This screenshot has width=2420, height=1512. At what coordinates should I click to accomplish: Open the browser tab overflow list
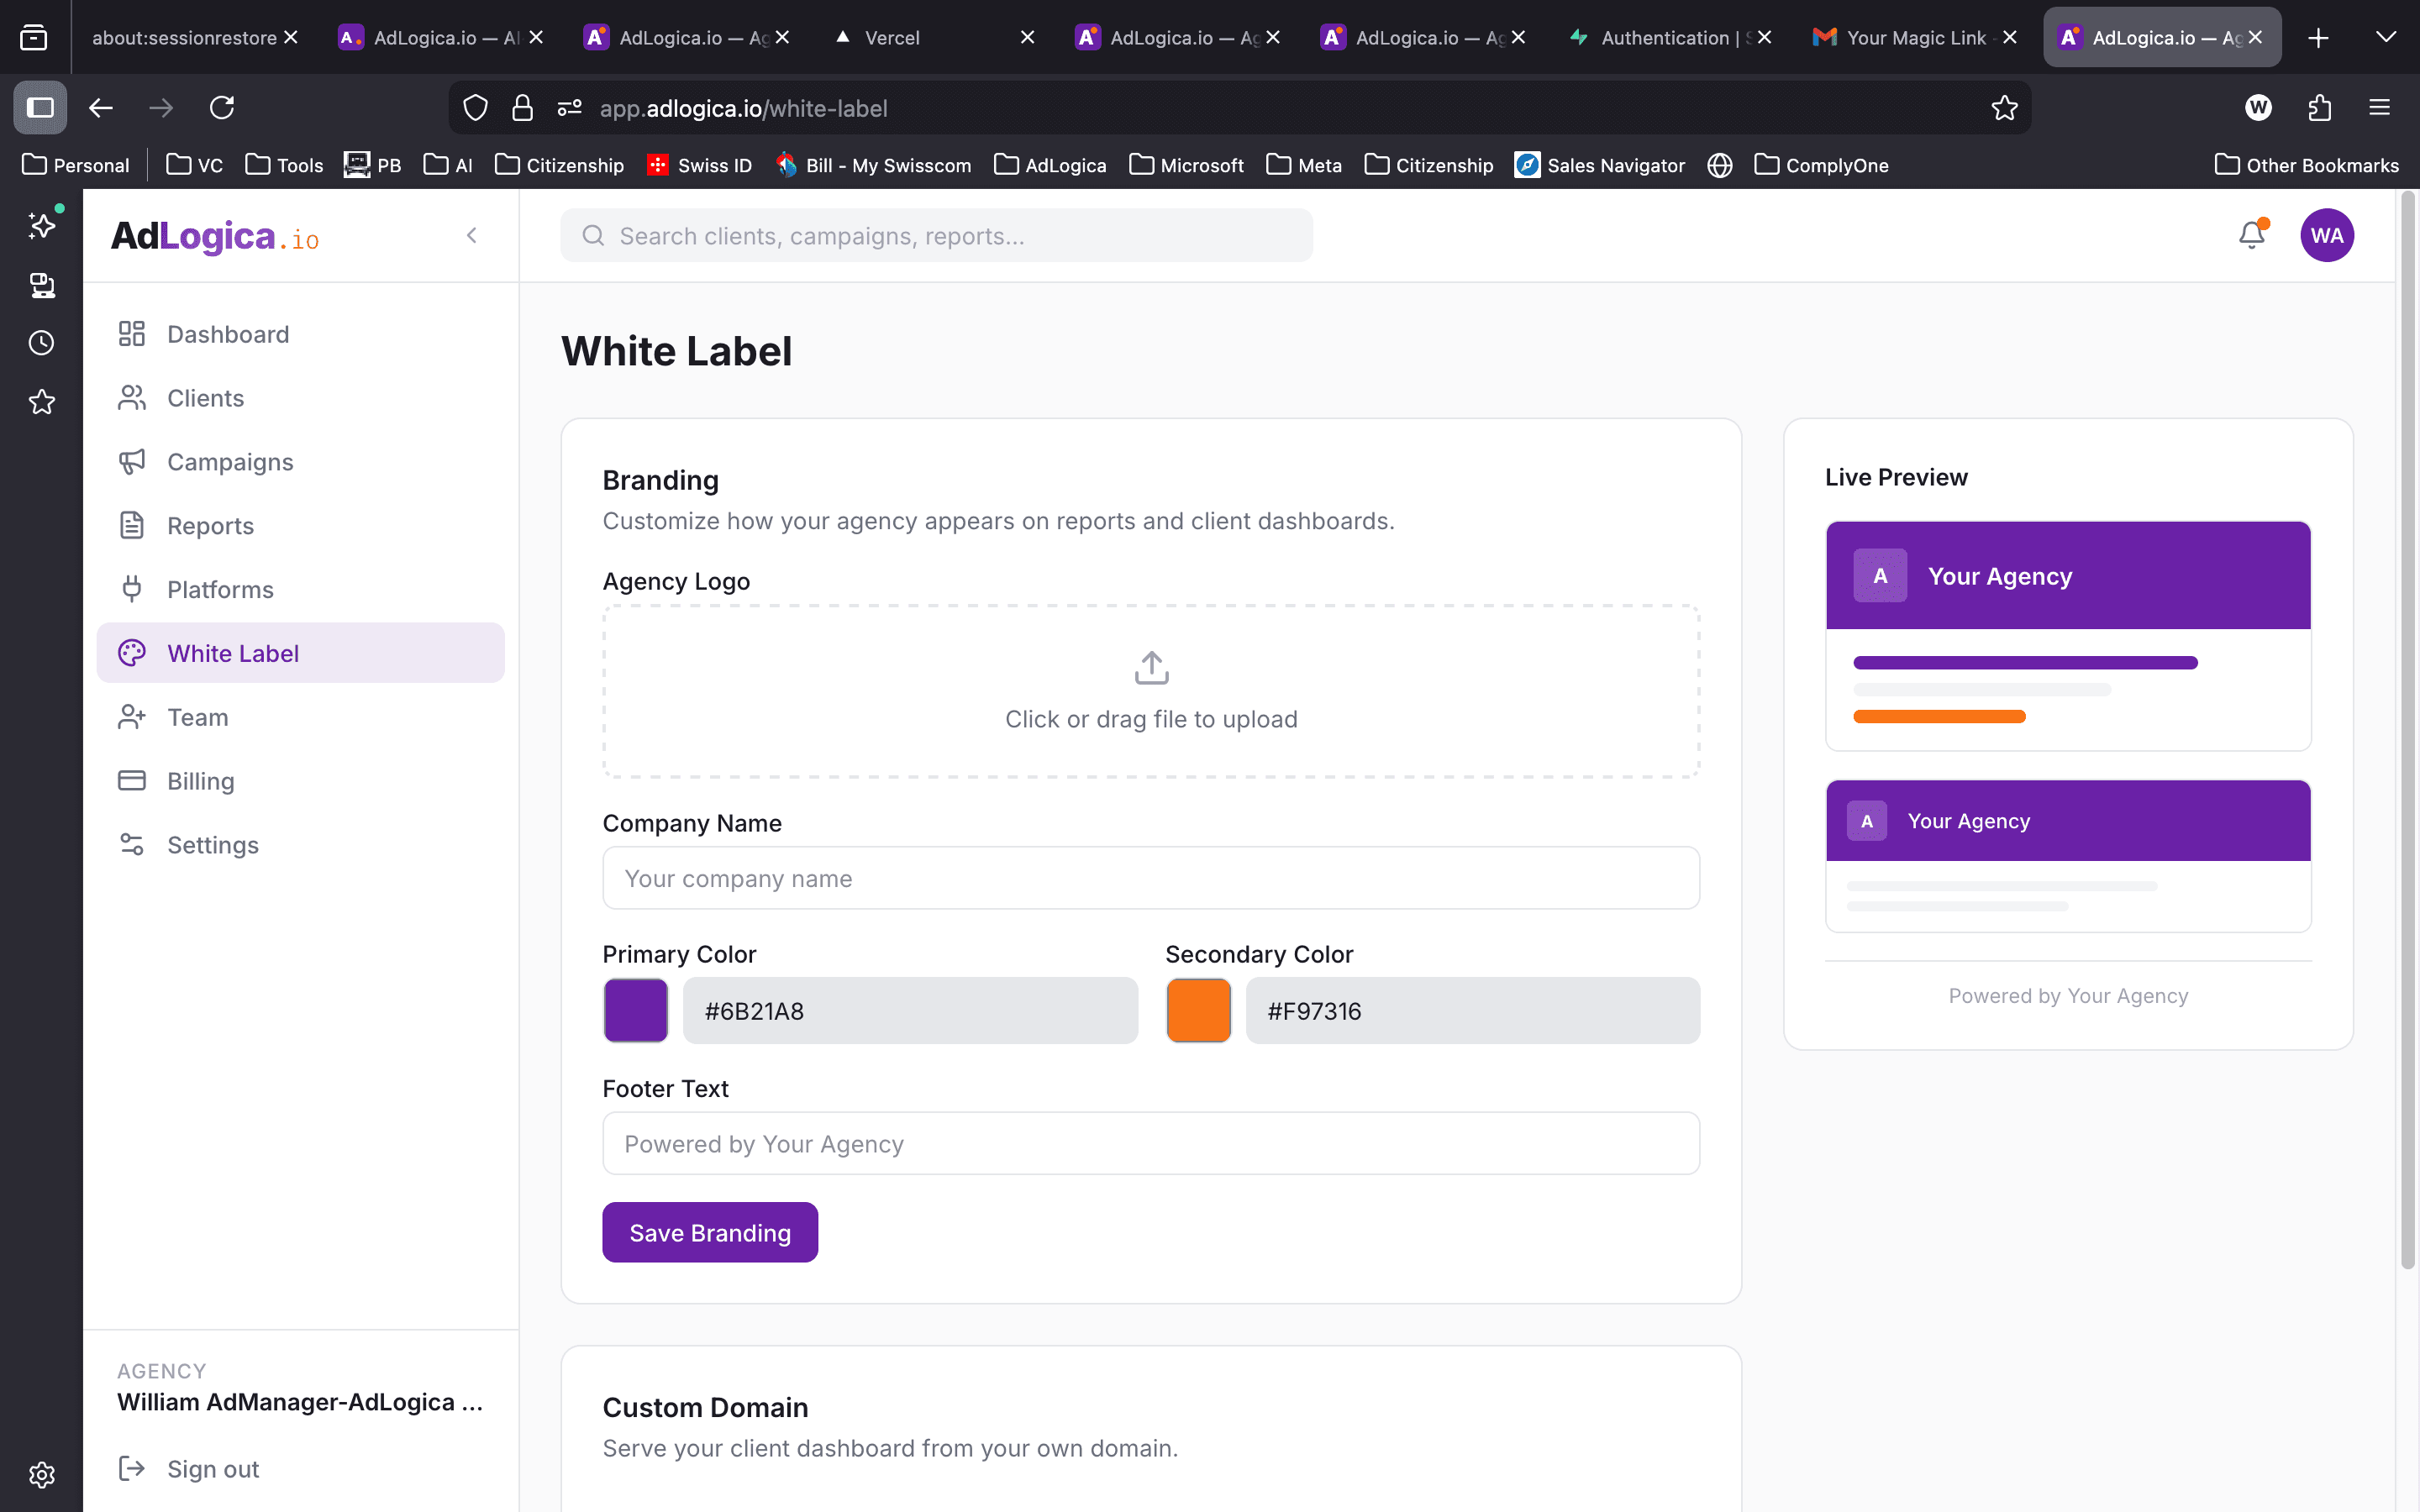click(x=2387, y=37)
